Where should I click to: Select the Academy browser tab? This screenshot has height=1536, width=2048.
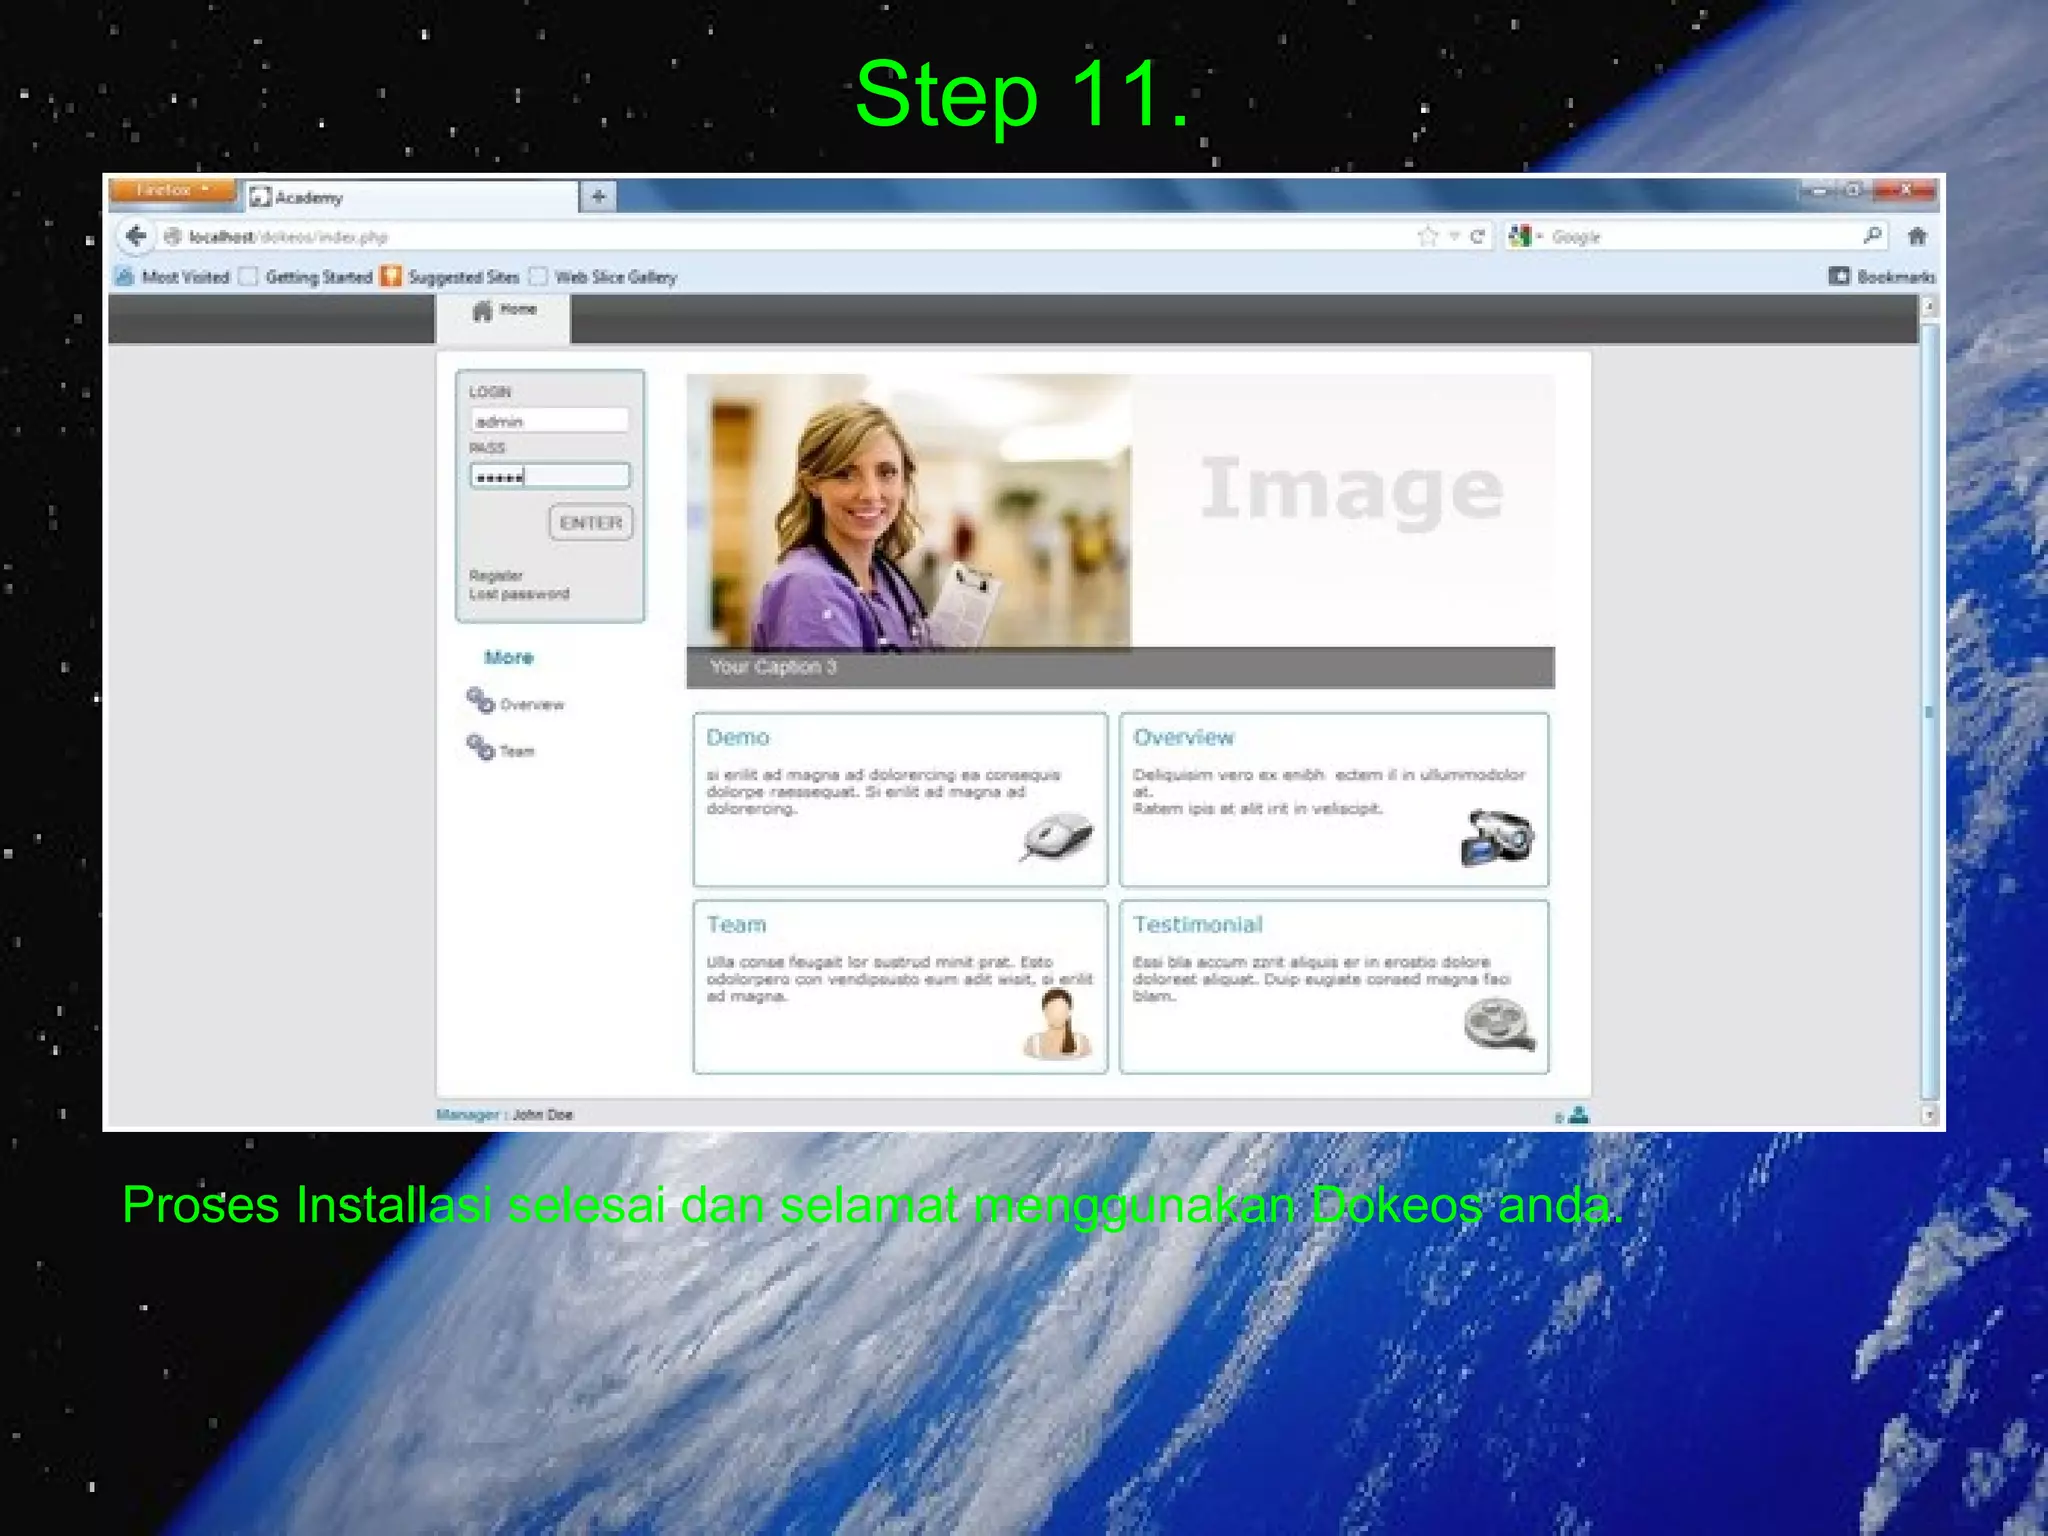(412, 197)
